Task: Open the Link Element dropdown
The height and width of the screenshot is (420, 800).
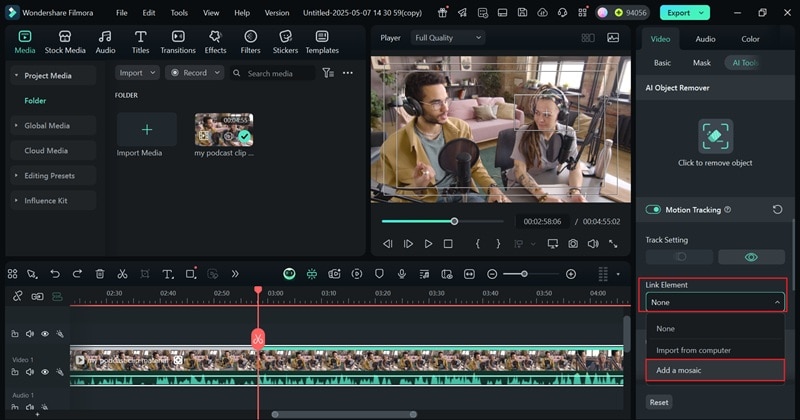Action: coord(714,302)
